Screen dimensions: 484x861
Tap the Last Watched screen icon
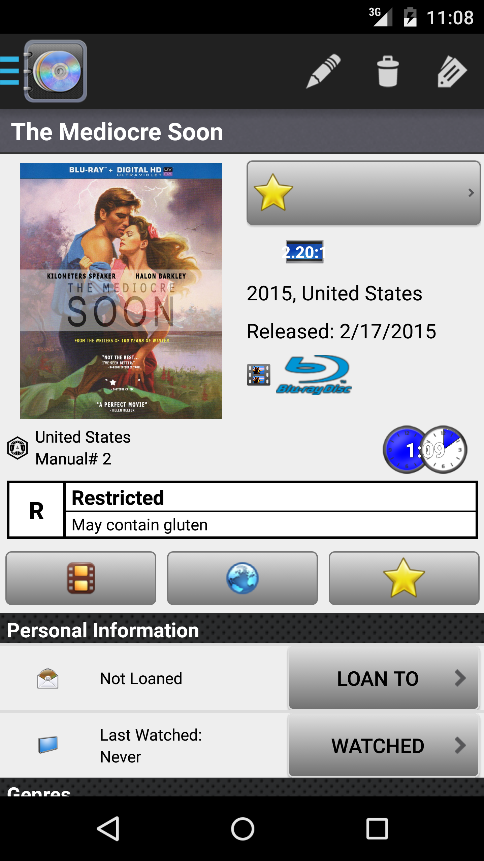pos(48,745)
